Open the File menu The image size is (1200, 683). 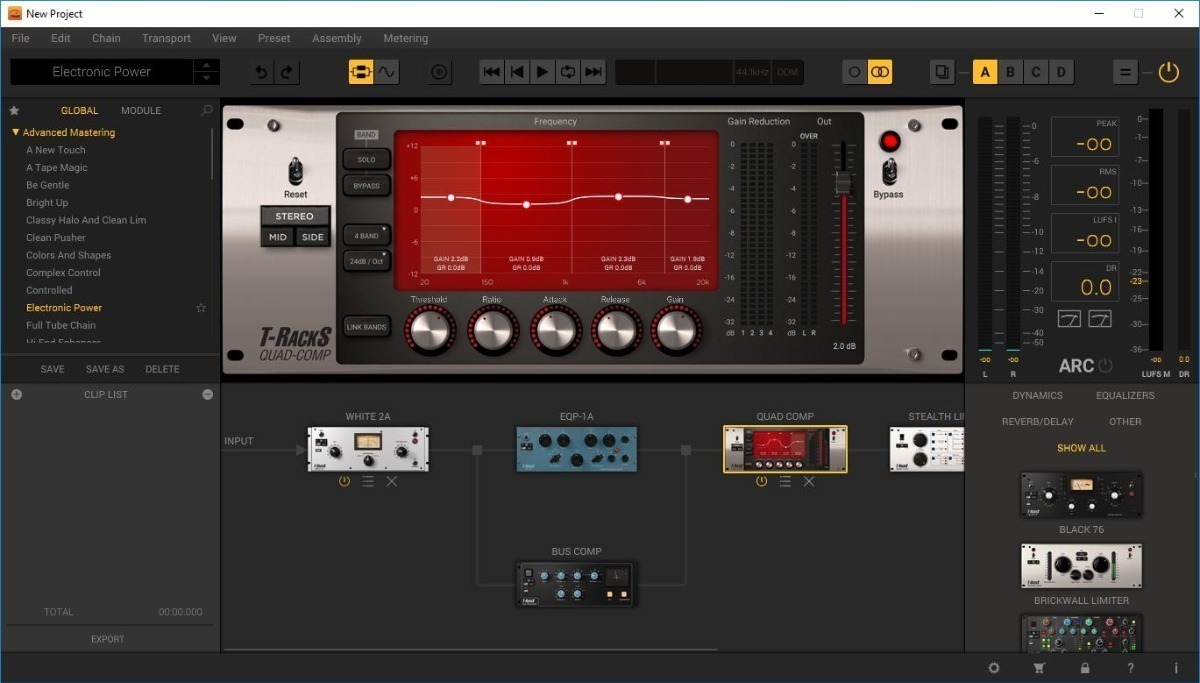[x=20, y=38]
